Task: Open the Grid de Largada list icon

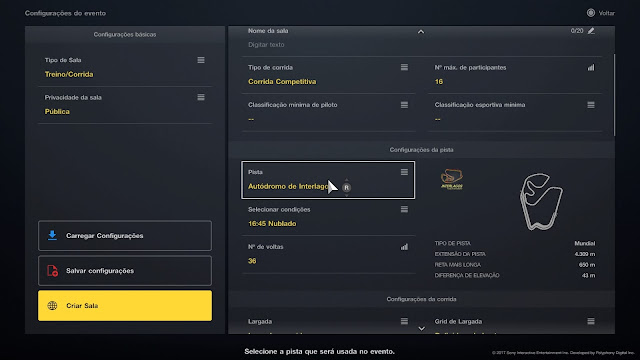Action: [591, 321]
